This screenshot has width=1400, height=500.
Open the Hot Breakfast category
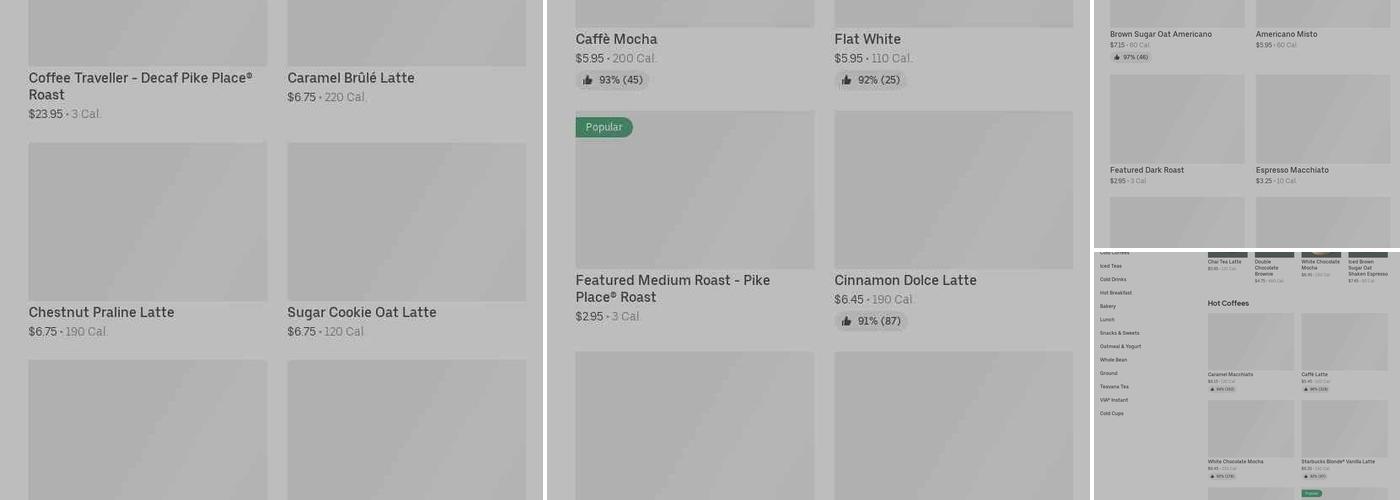coord(1116,293)
